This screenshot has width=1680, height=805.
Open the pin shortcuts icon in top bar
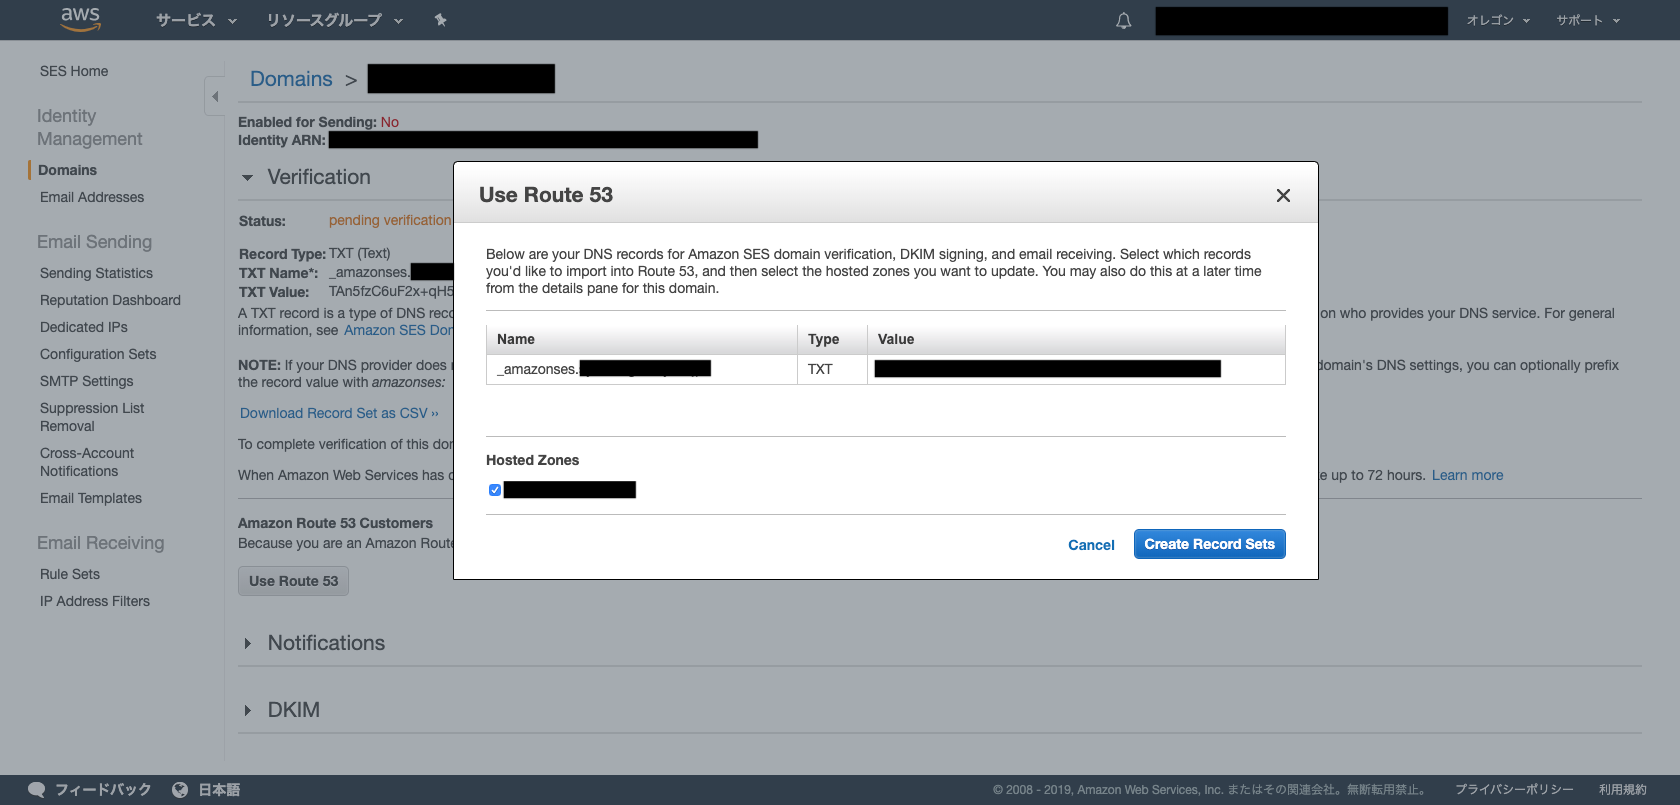click(x=440, y=20)
